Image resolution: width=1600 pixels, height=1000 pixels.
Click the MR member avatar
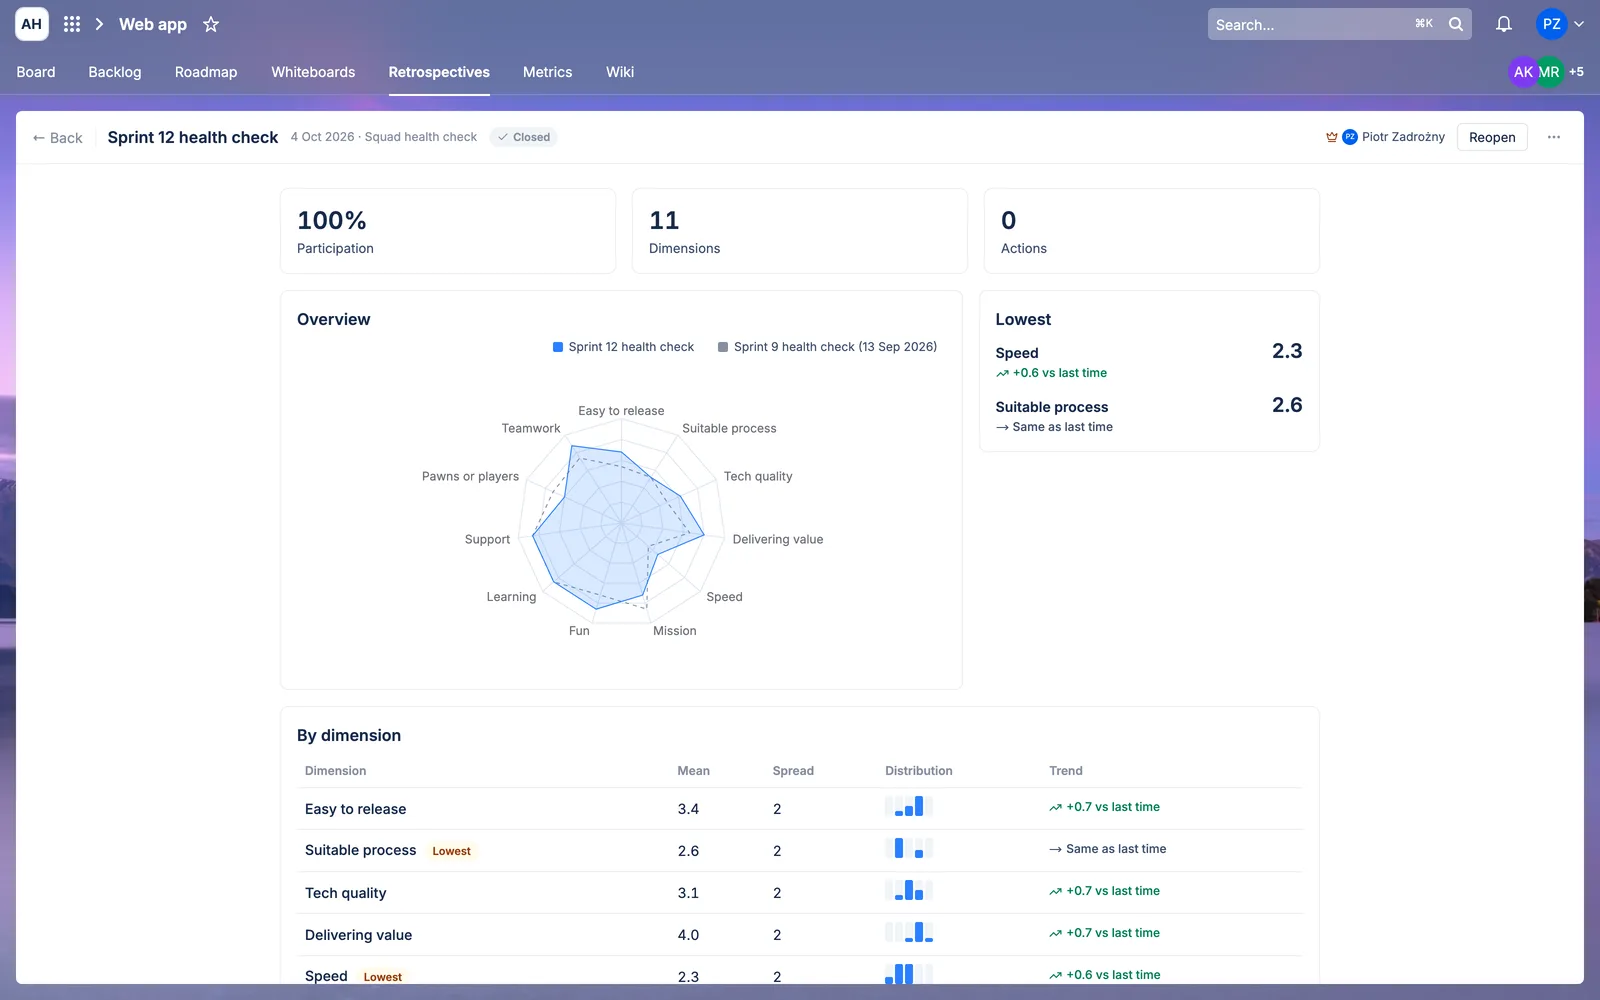[1549, 72]
